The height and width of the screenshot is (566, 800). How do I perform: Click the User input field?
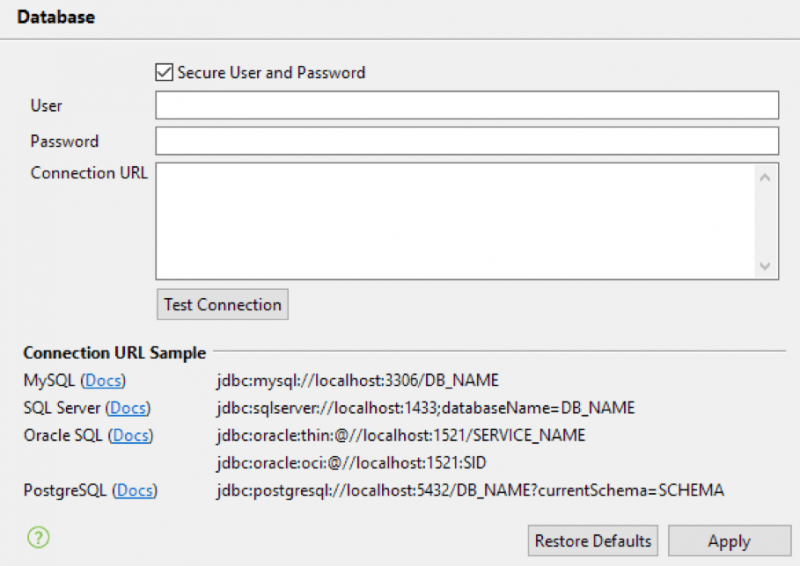466,105
